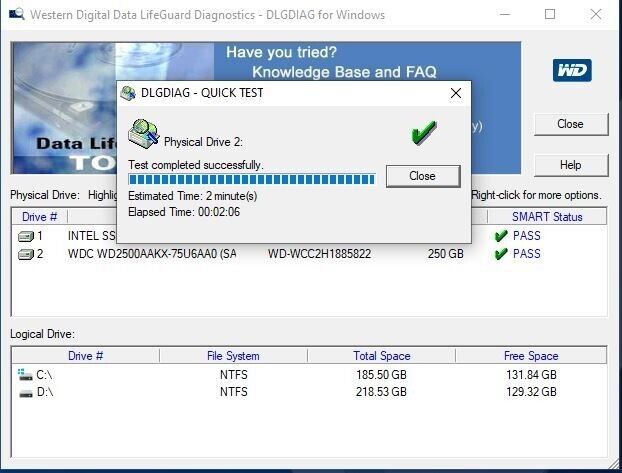Maximize the DLGDIAG main window
This screenshot has height=473, width=622.
pos(550,14)
